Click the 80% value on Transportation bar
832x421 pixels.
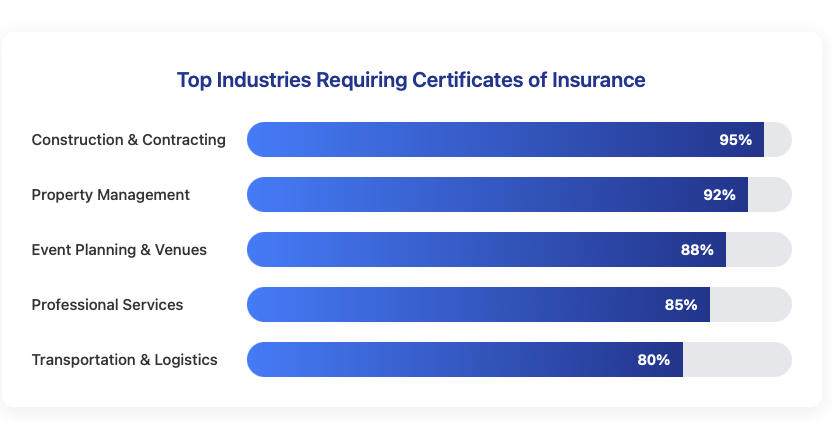[x=654, y=360]
